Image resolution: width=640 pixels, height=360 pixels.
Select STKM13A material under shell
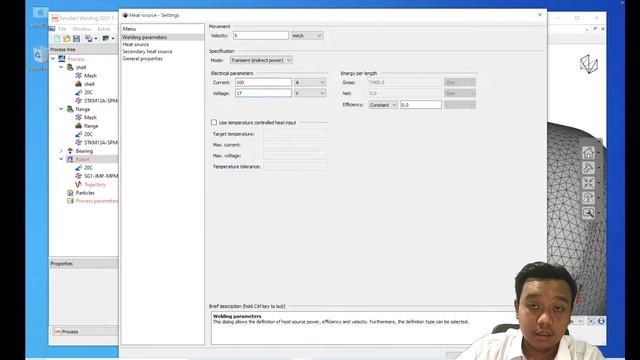pyautogui.click(x=101, y=100)
